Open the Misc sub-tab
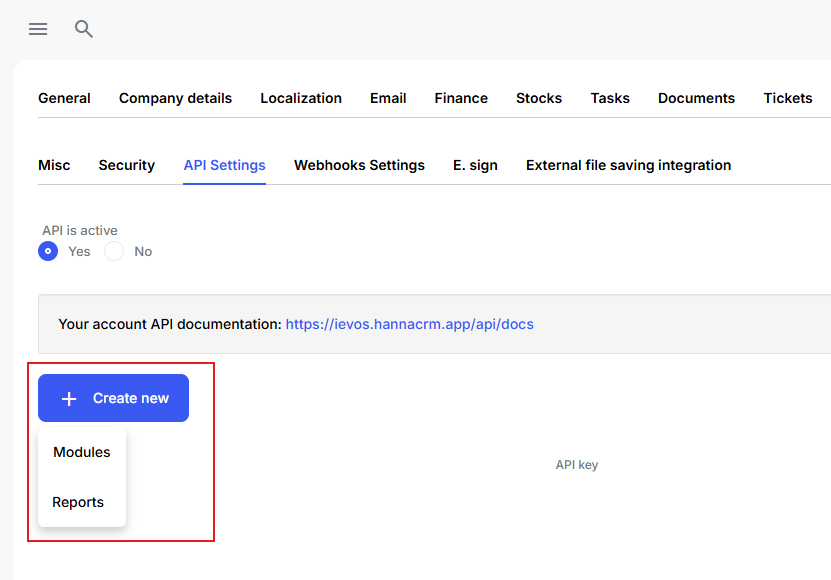The height and width of the screenshot is (580, 831). [x=54, y=165]
